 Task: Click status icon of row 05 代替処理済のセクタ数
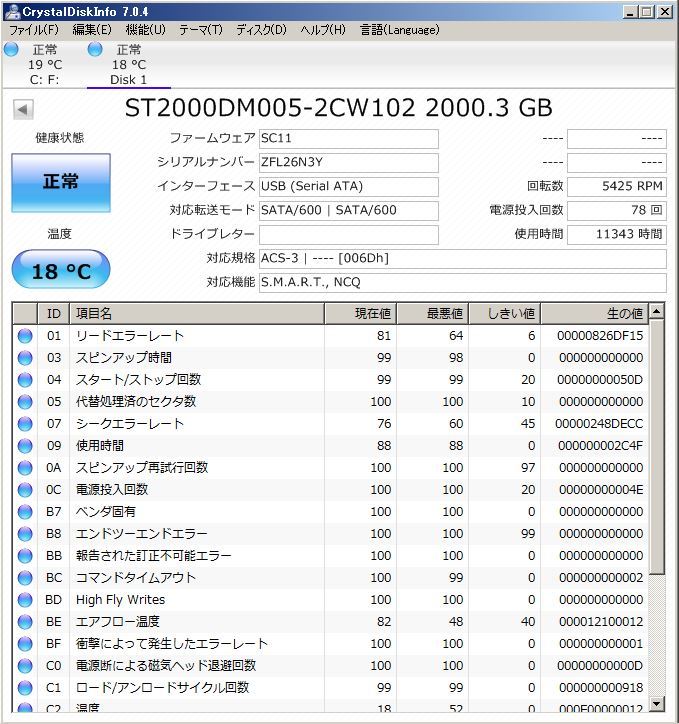click(25, 402)
